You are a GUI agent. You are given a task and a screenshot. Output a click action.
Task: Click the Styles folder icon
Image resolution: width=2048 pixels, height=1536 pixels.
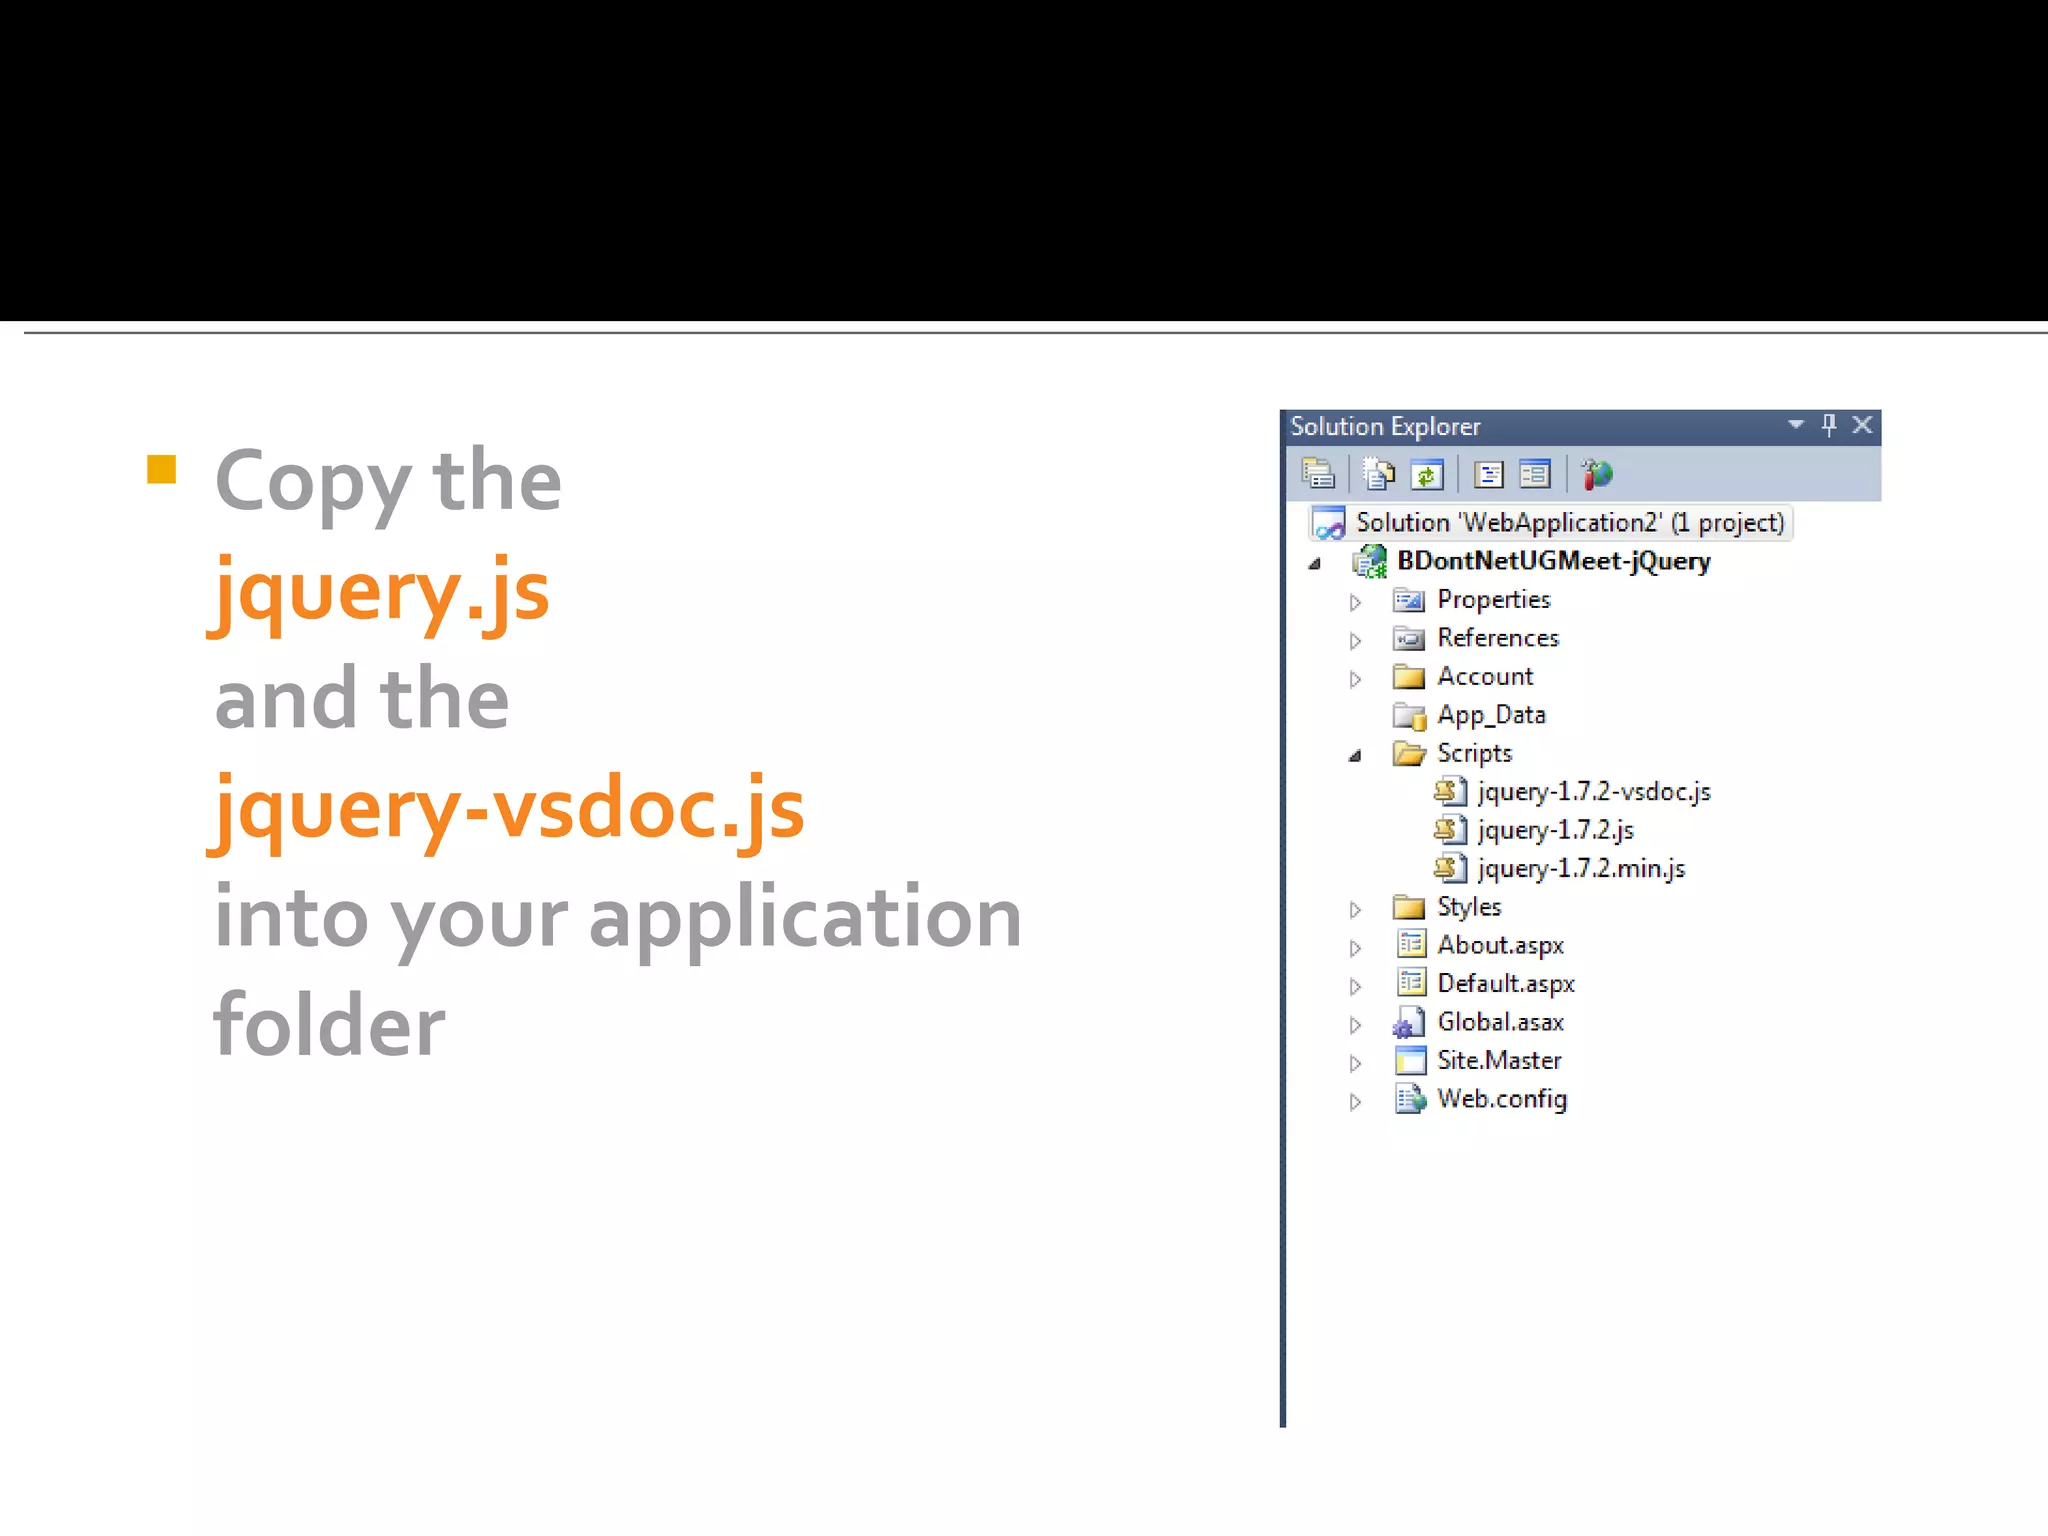click(x=1409, y=907)
